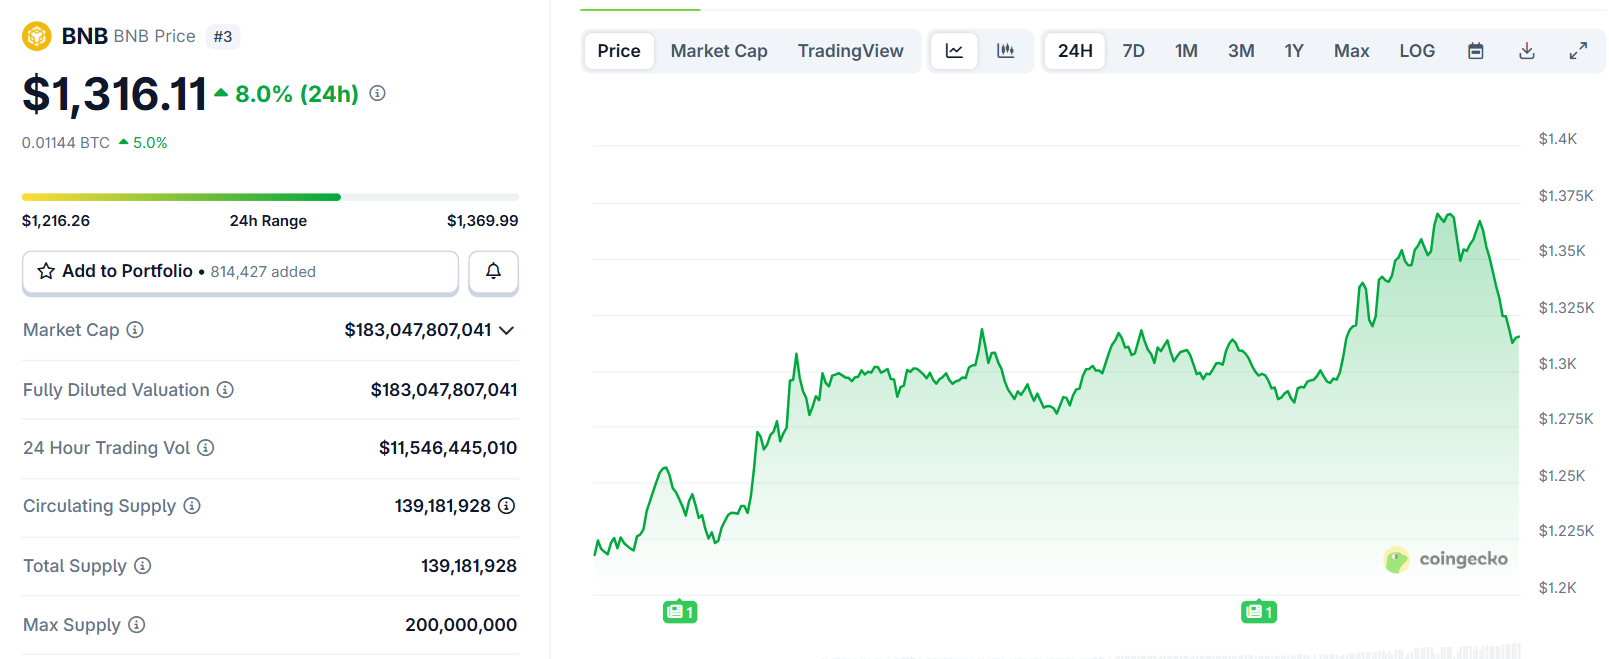Switch to line chart view icon
The width and height of the screenshot is (1609, 659).
coord(954,51)
